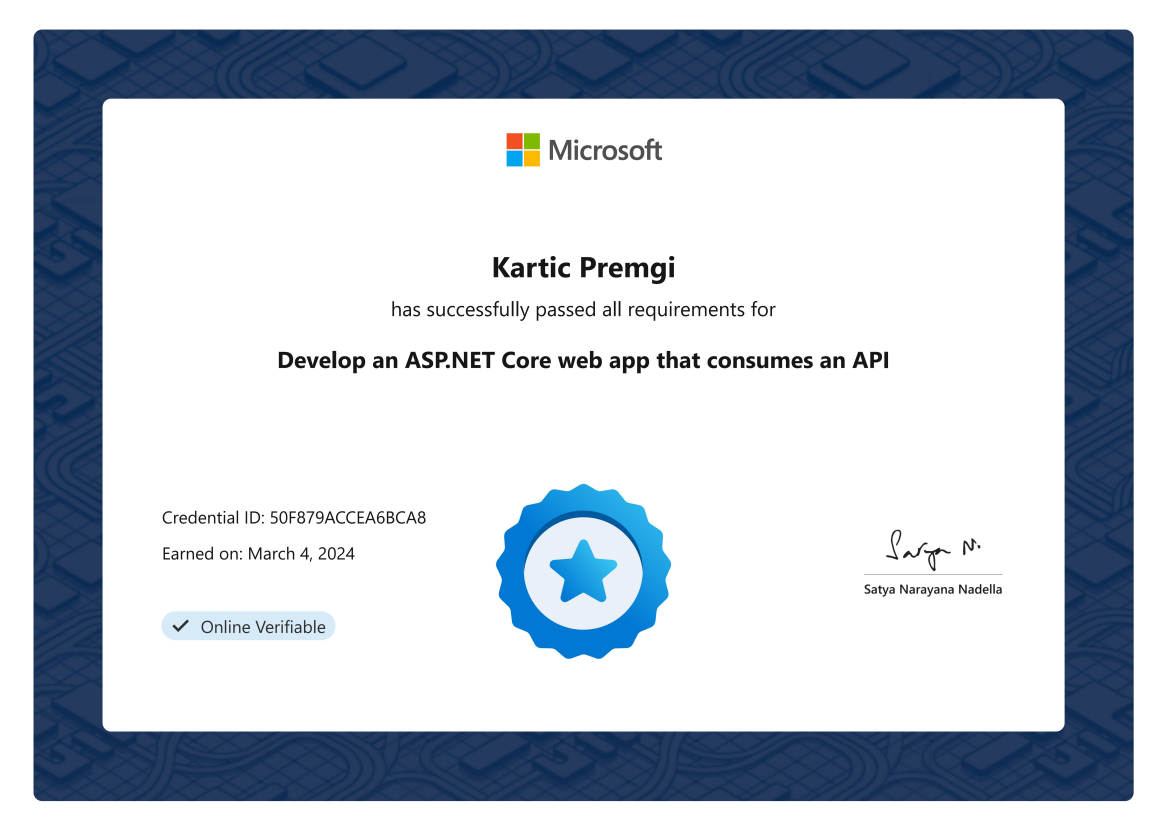Click the blue star achievement seal

pos(583,571)
